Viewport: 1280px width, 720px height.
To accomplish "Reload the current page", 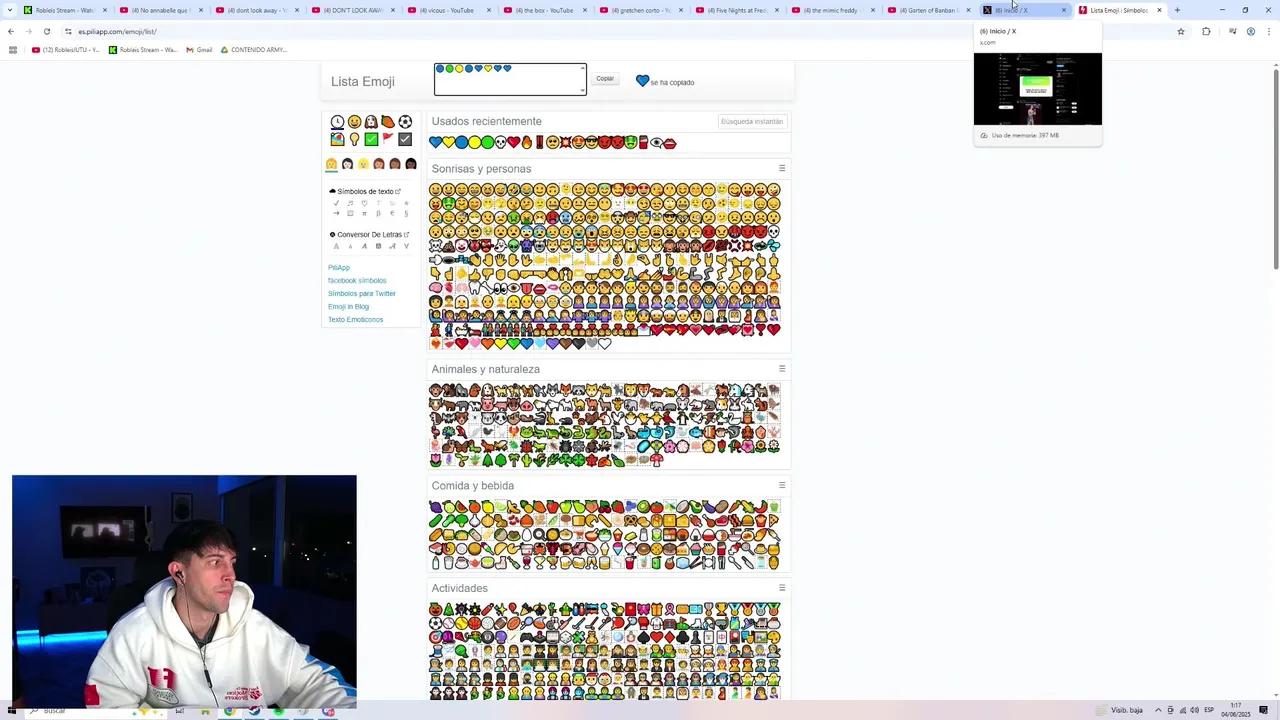I will click(46, 31).
